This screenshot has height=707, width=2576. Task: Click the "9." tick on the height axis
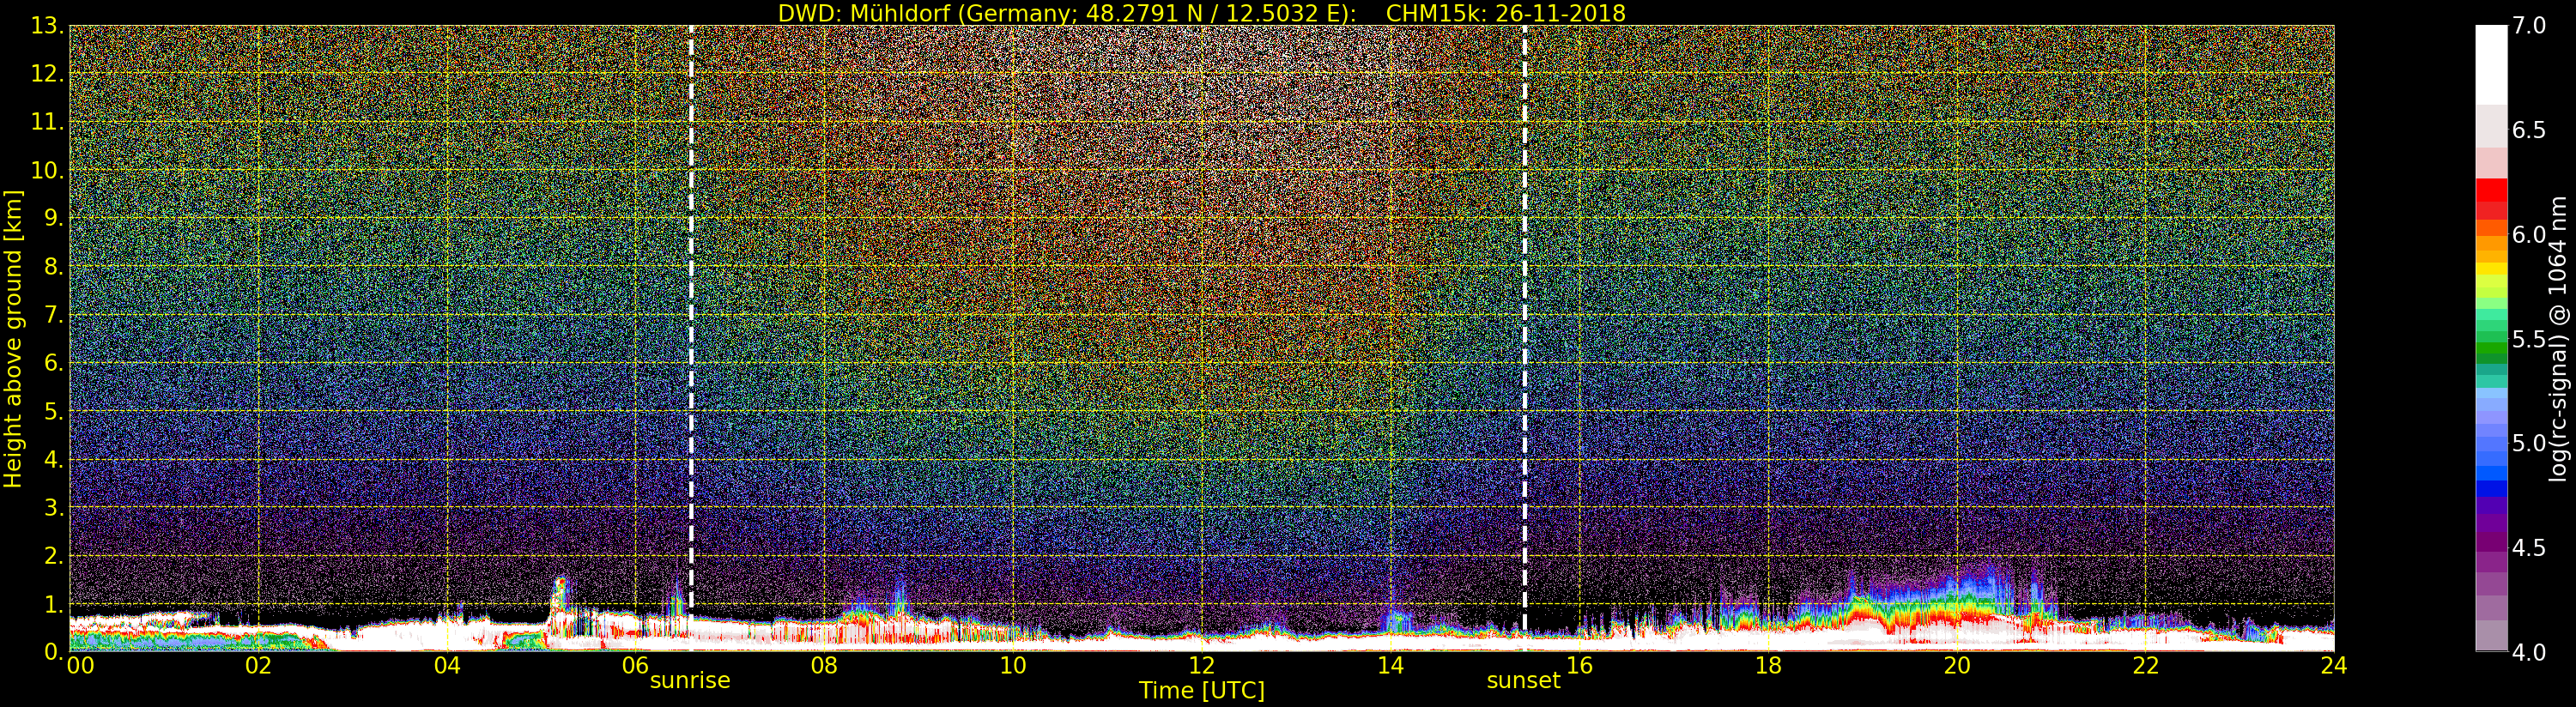pyautogui.click(x=53, y=218)
